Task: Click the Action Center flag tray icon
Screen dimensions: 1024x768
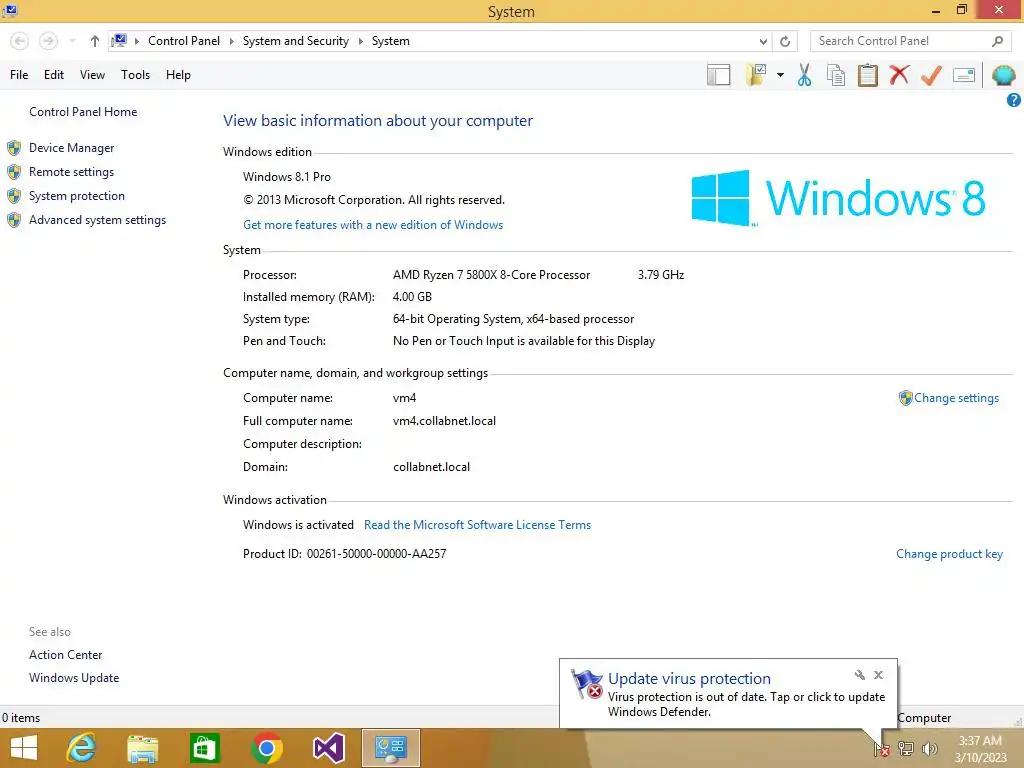Action: pyautogui.click(x=882, y=749)
